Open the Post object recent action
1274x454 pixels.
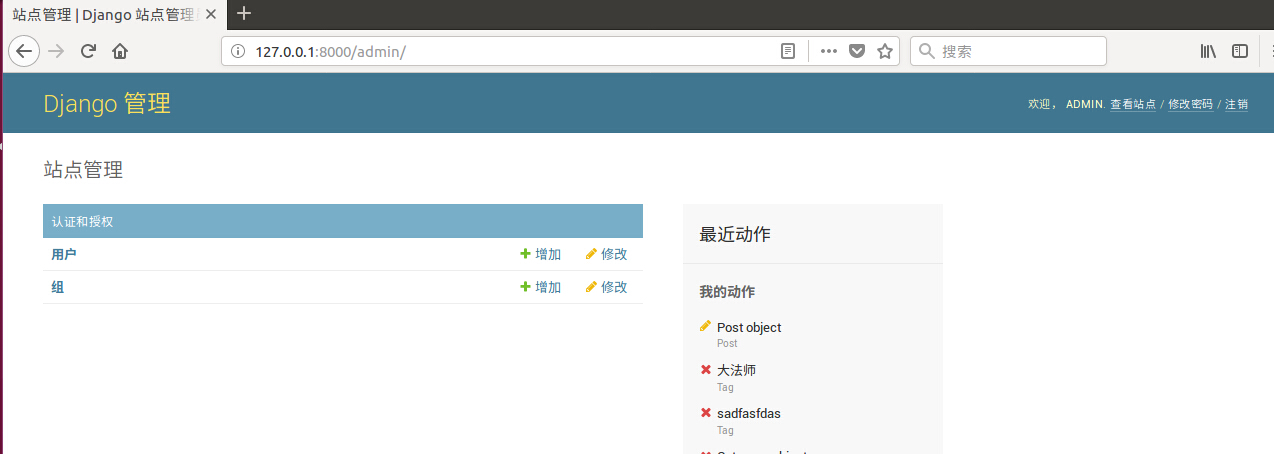(x=749, y=327)
